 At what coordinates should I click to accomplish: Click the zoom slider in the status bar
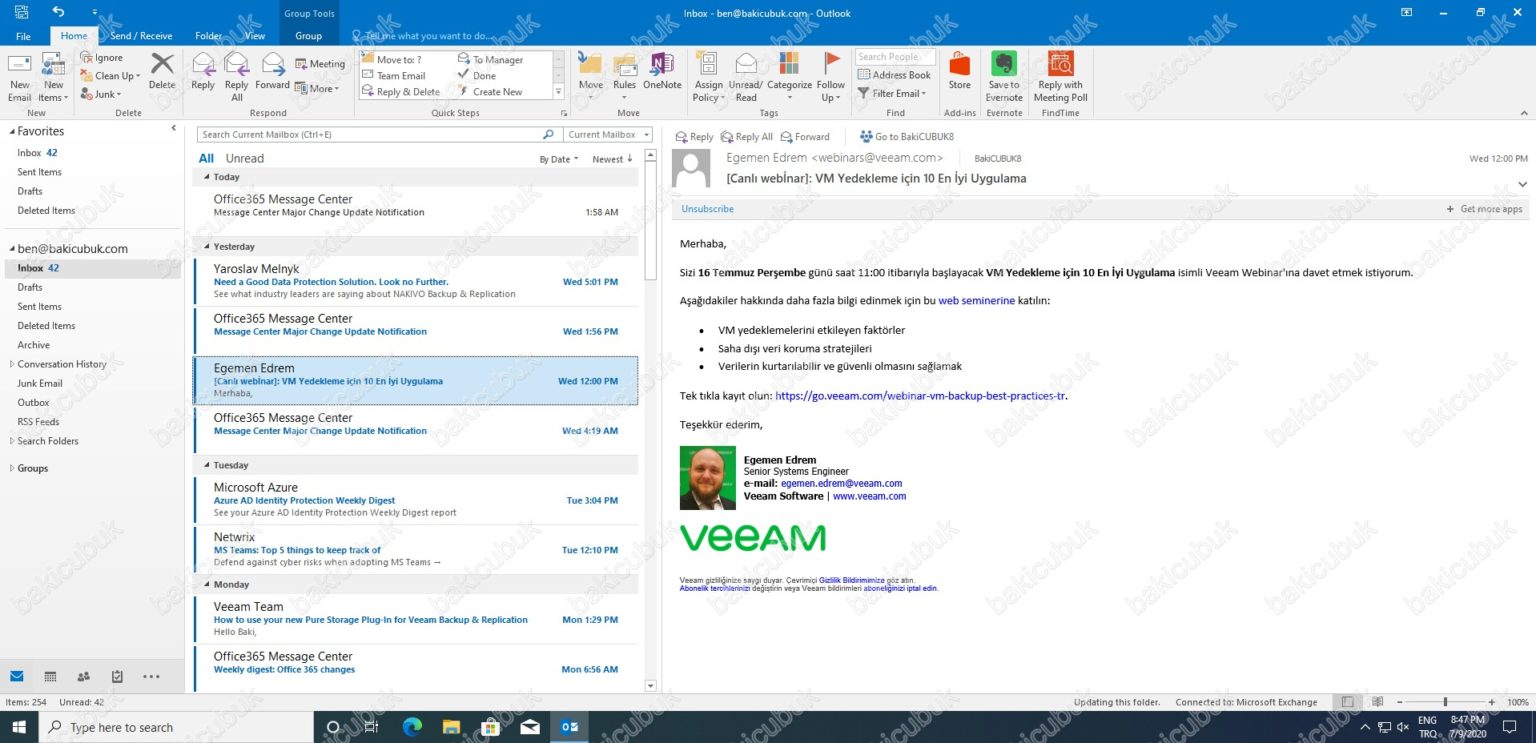pyautogui.click(x=1445, y=702)
